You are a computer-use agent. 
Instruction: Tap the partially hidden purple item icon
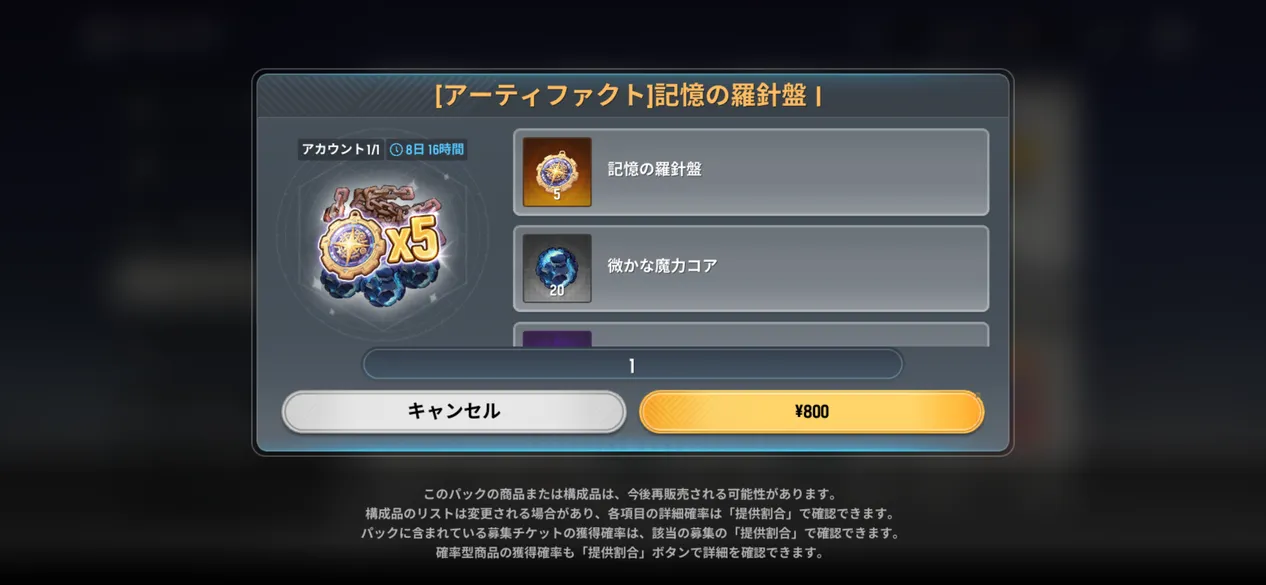coord(557,338)
